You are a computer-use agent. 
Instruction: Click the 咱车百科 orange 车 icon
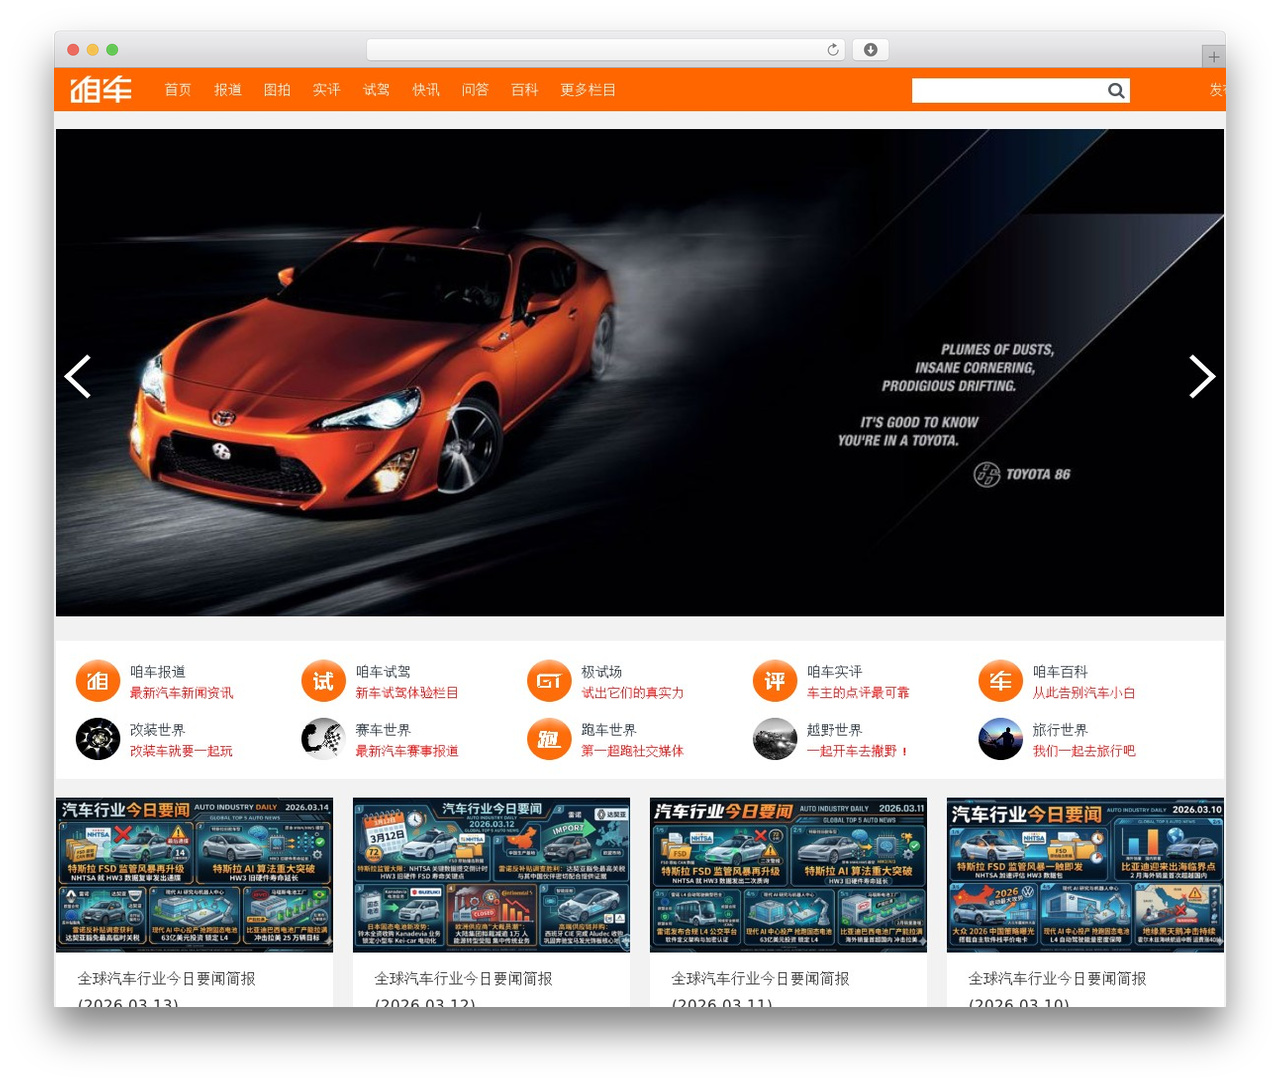pos(1001,682)
